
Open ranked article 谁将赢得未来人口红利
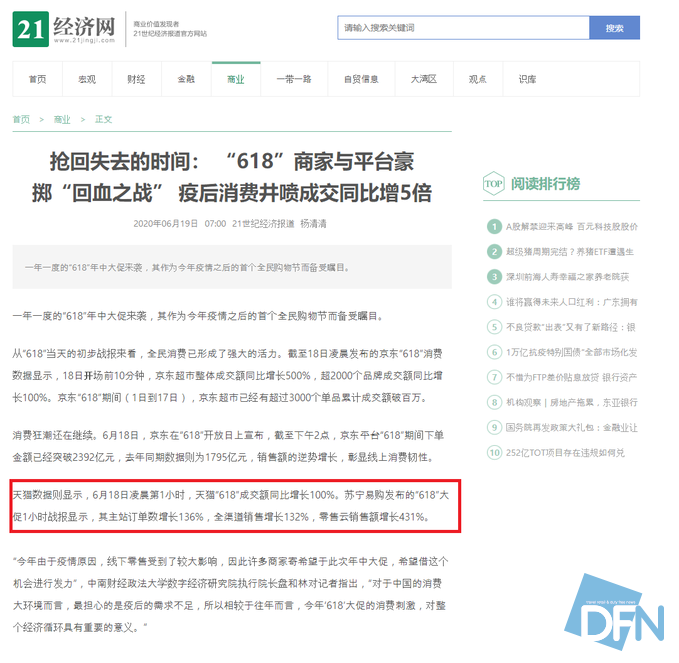click(572, 302)
